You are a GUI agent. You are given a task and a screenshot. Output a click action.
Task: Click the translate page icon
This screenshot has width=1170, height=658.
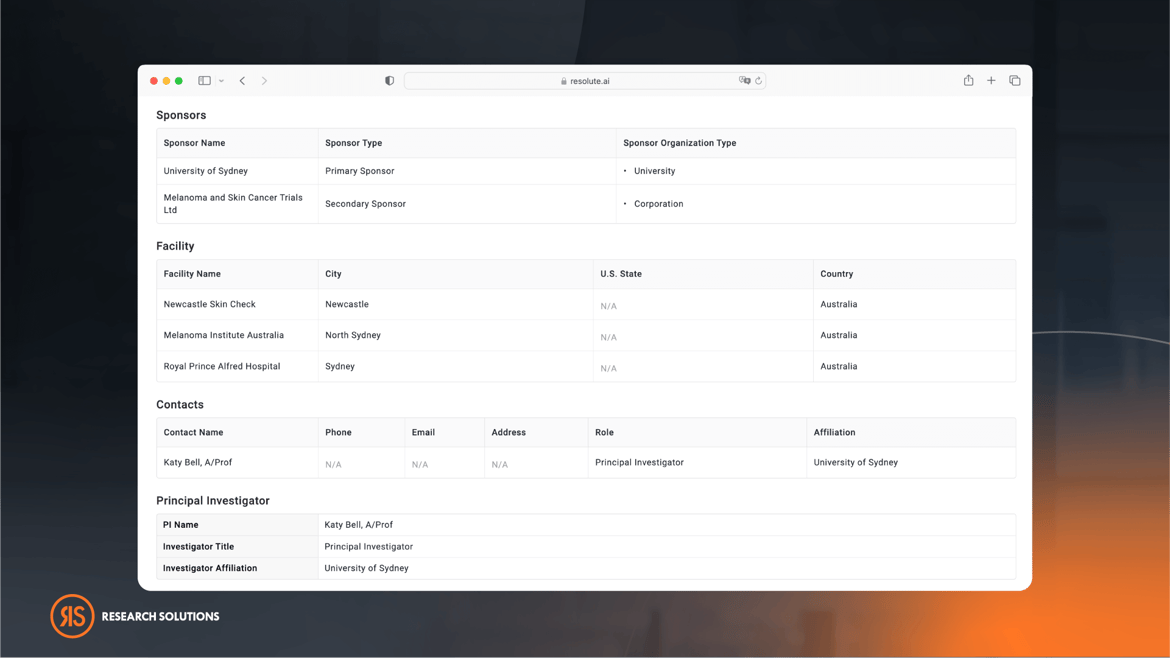point(744,81)
